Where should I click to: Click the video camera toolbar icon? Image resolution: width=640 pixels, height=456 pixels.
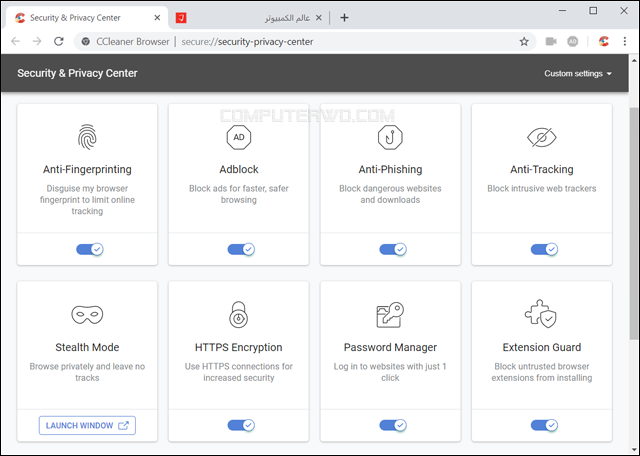[x=551, y=41]
